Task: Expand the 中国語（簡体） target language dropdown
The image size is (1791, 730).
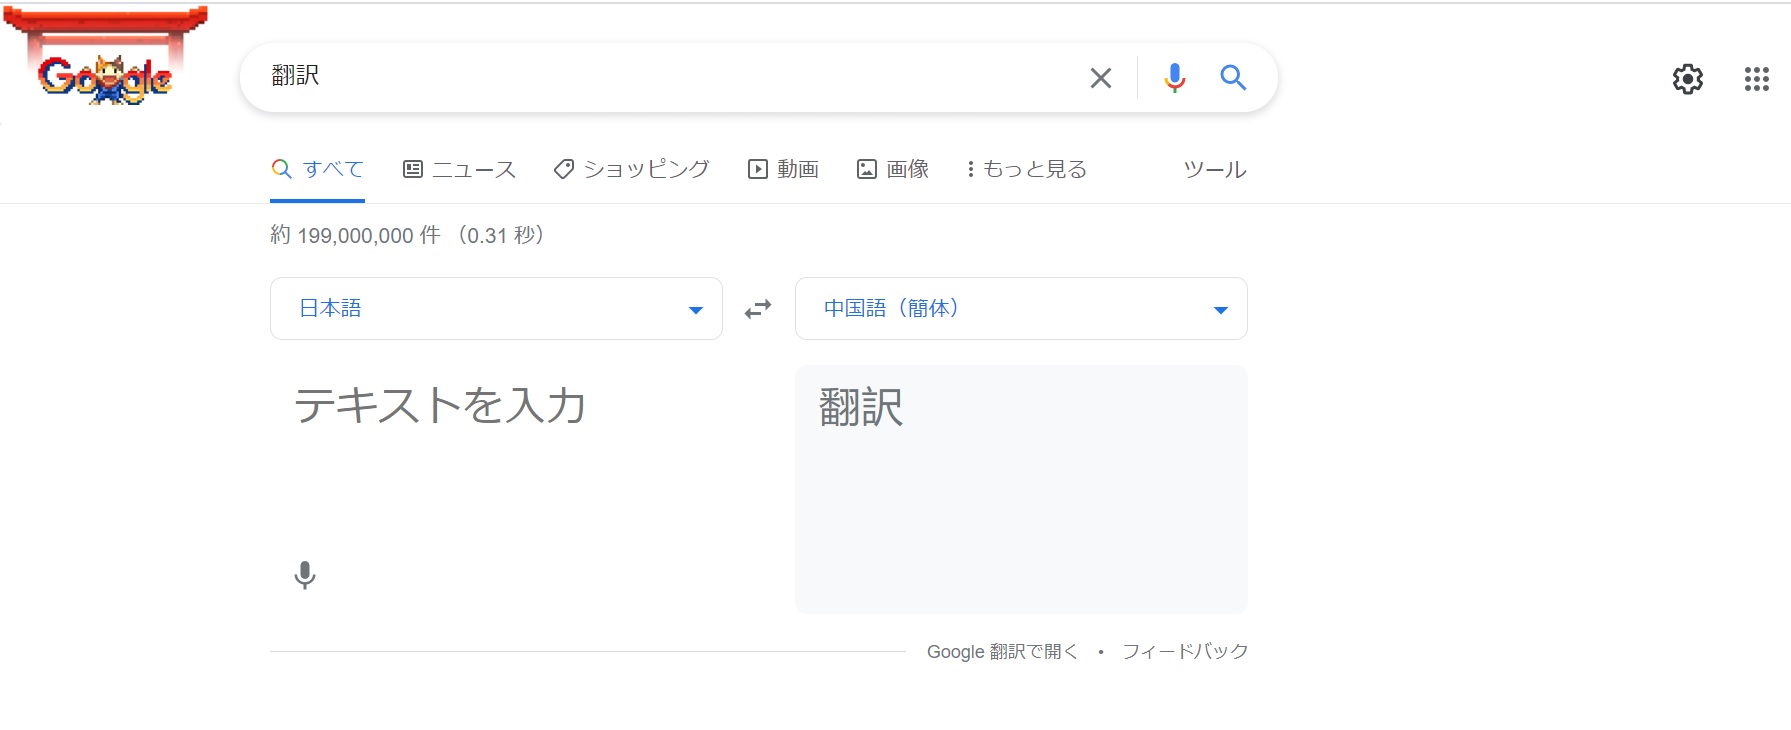Action: (1020, 309)
